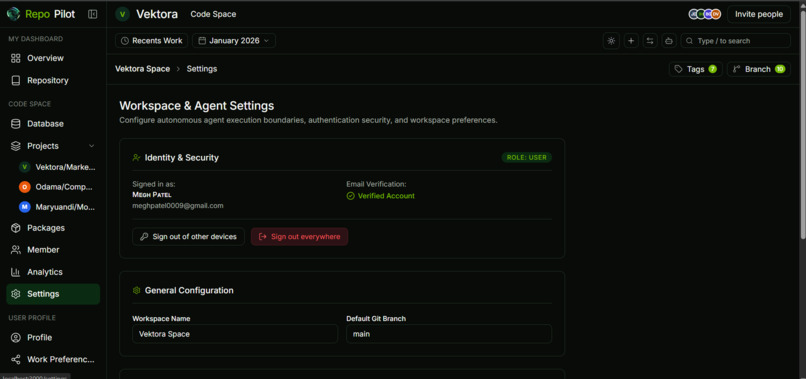Open the Profile user icon
This screenshot has width=806, height=379.
click(x=16, y=338)
